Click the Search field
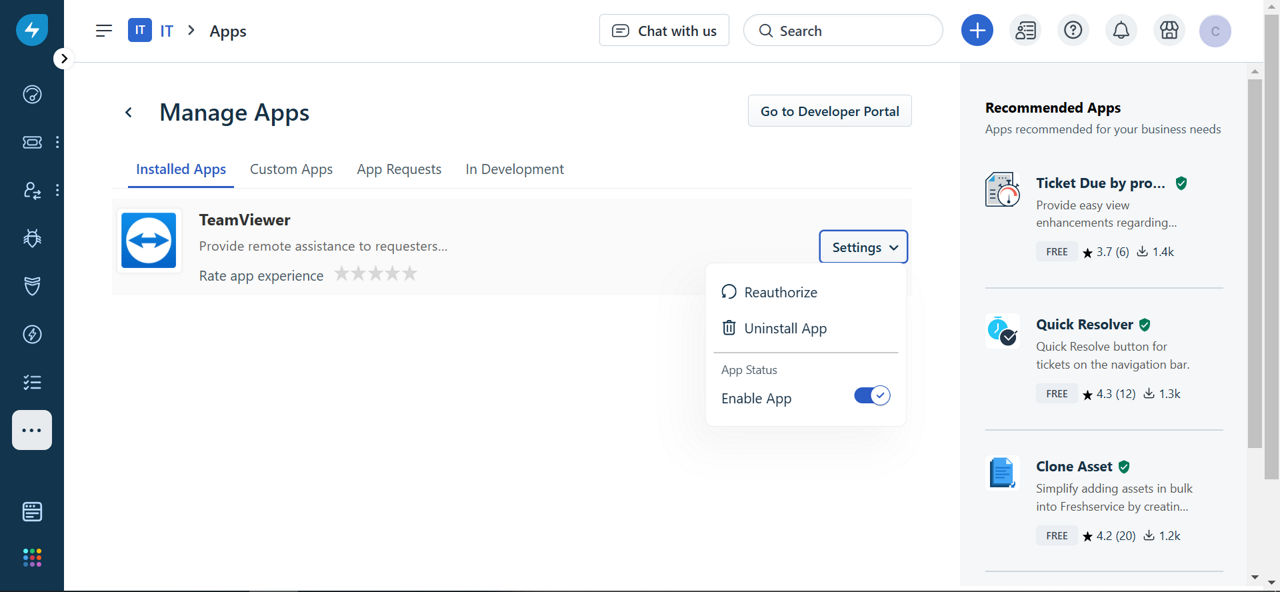The width and height of the screenshot is (1280, 592). [843, 30]
